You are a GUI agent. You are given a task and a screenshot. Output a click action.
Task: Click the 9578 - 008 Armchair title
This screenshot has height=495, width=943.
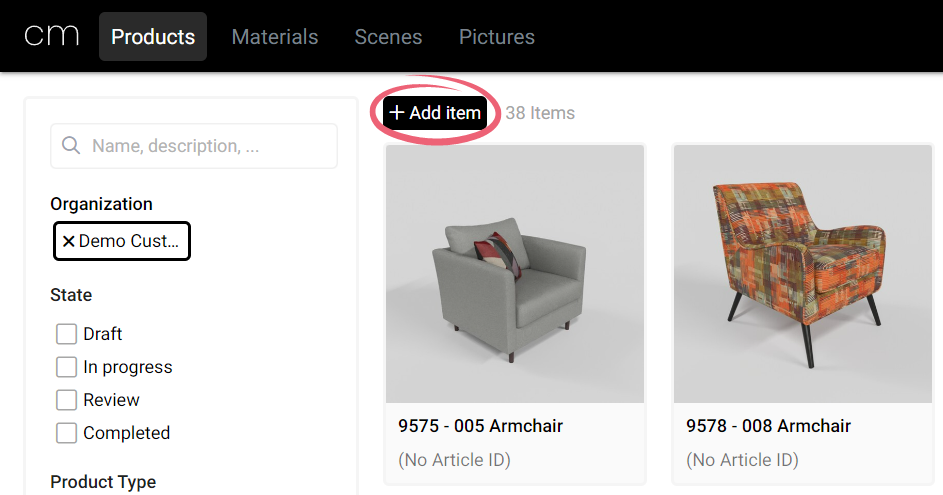click(768, 426)
